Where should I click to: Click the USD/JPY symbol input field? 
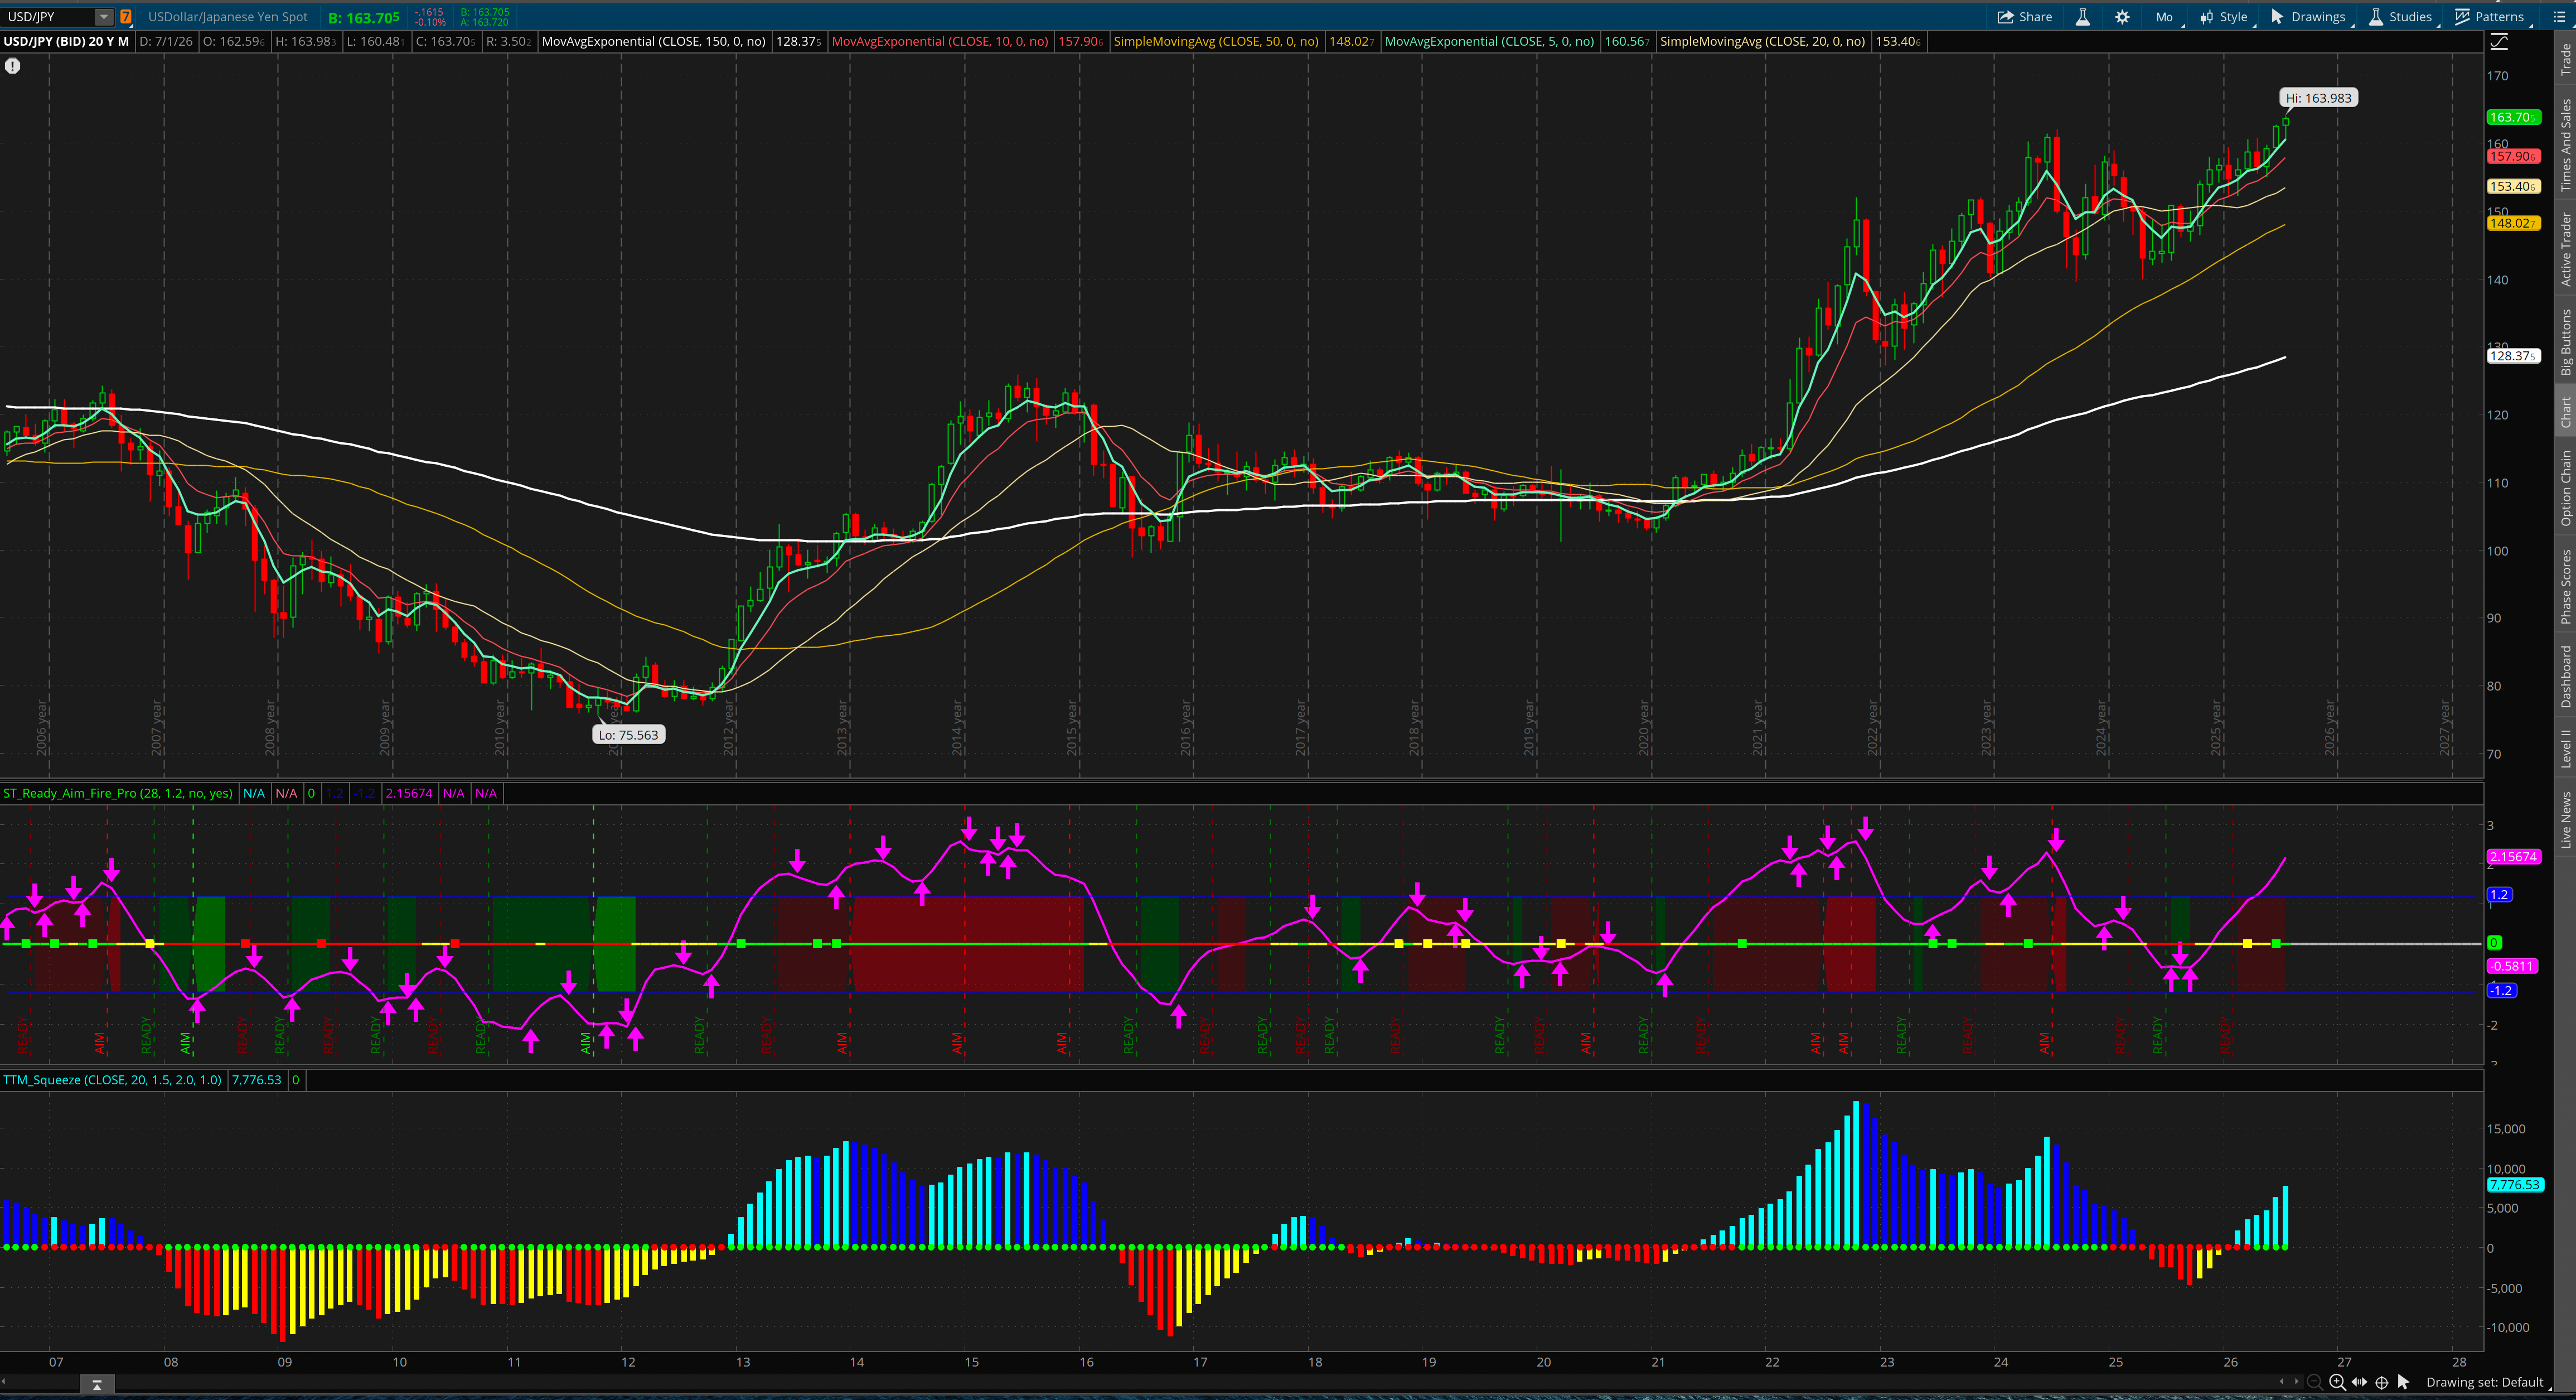click(x=48, y=17)
